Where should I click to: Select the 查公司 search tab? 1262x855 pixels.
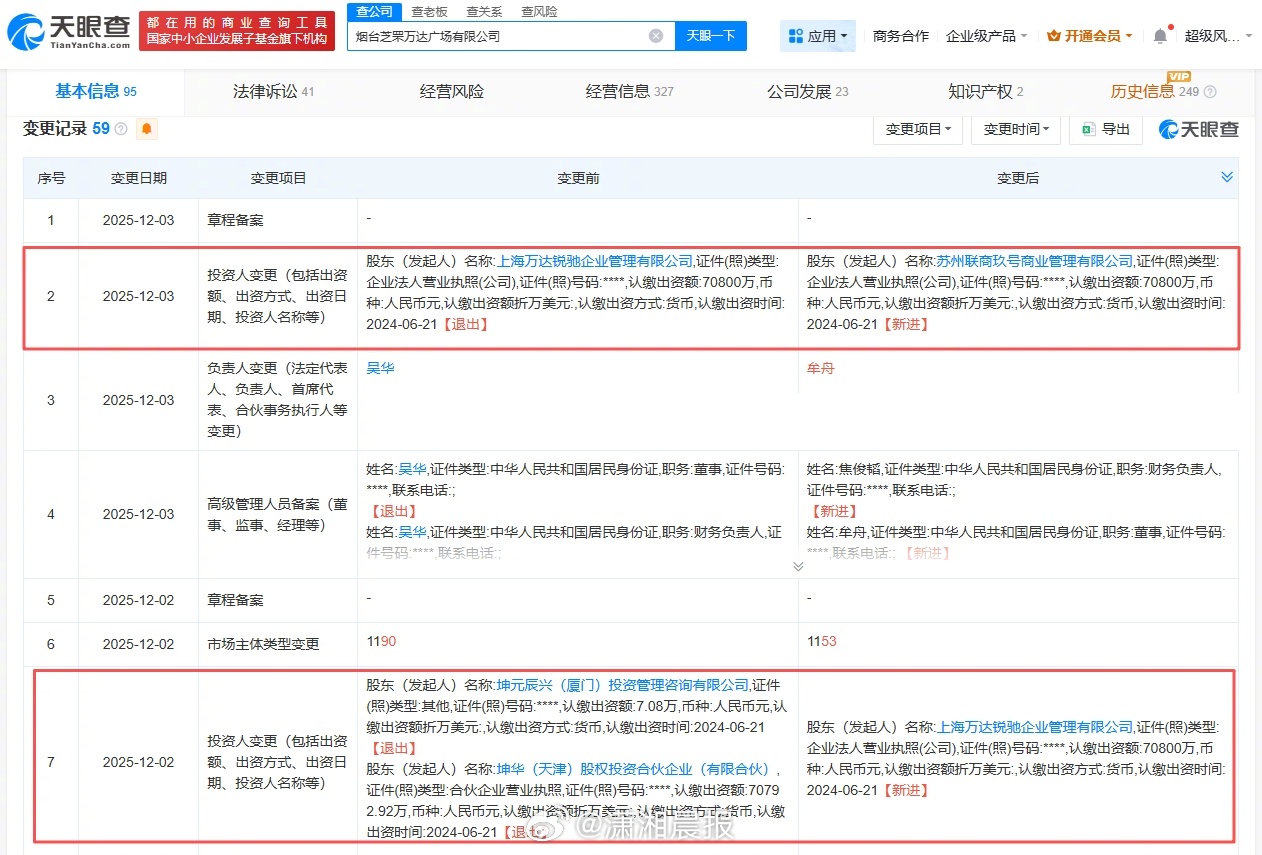pyautogui.click(x=374, y=11)
